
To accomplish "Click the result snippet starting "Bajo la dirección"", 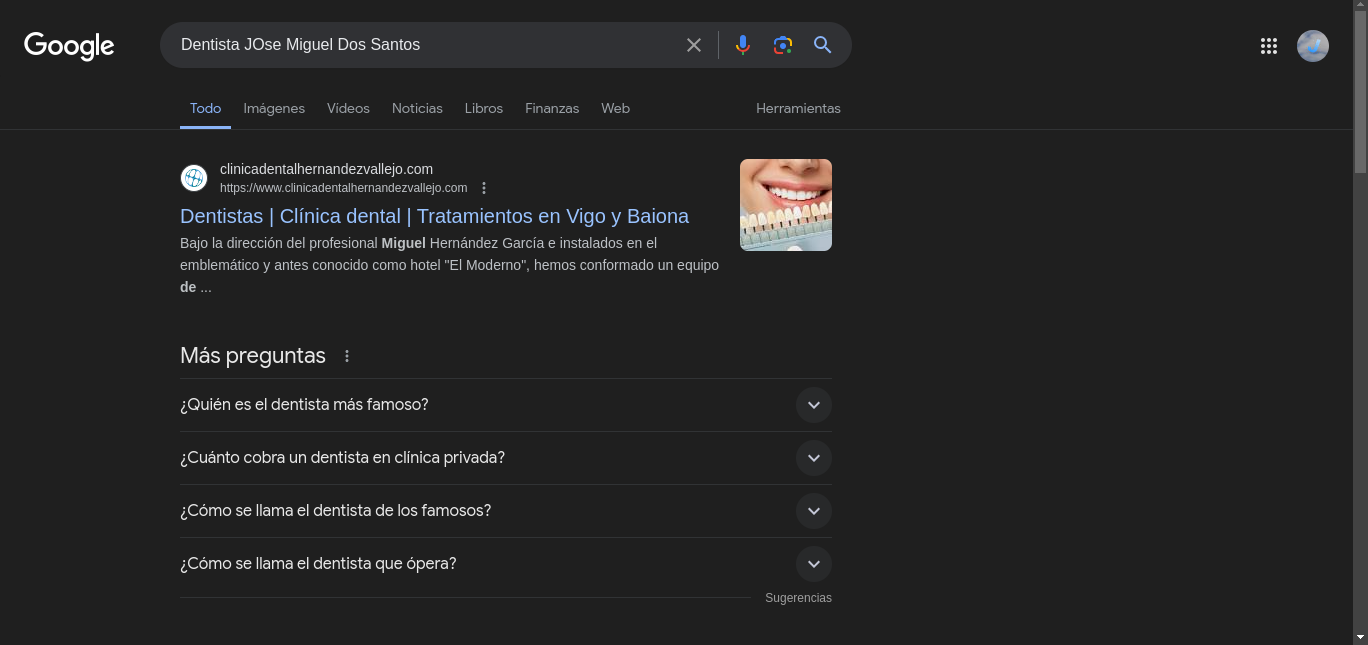I will pyautogui.click(x=450, y=265).
